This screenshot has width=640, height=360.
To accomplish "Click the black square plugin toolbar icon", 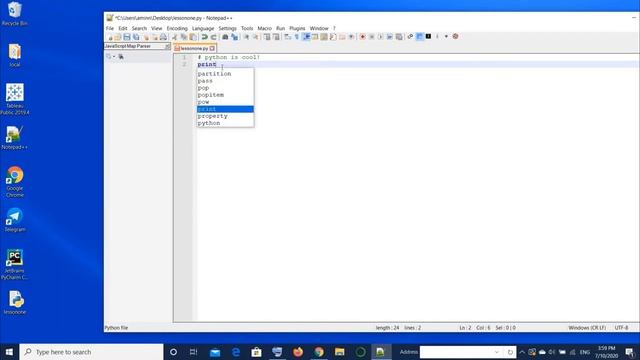I will click(x=428, y=37).
